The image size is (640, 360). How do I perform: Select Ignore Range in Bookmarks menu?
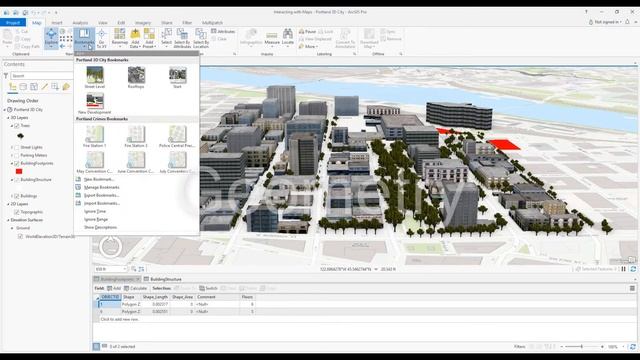pos(96,219)
